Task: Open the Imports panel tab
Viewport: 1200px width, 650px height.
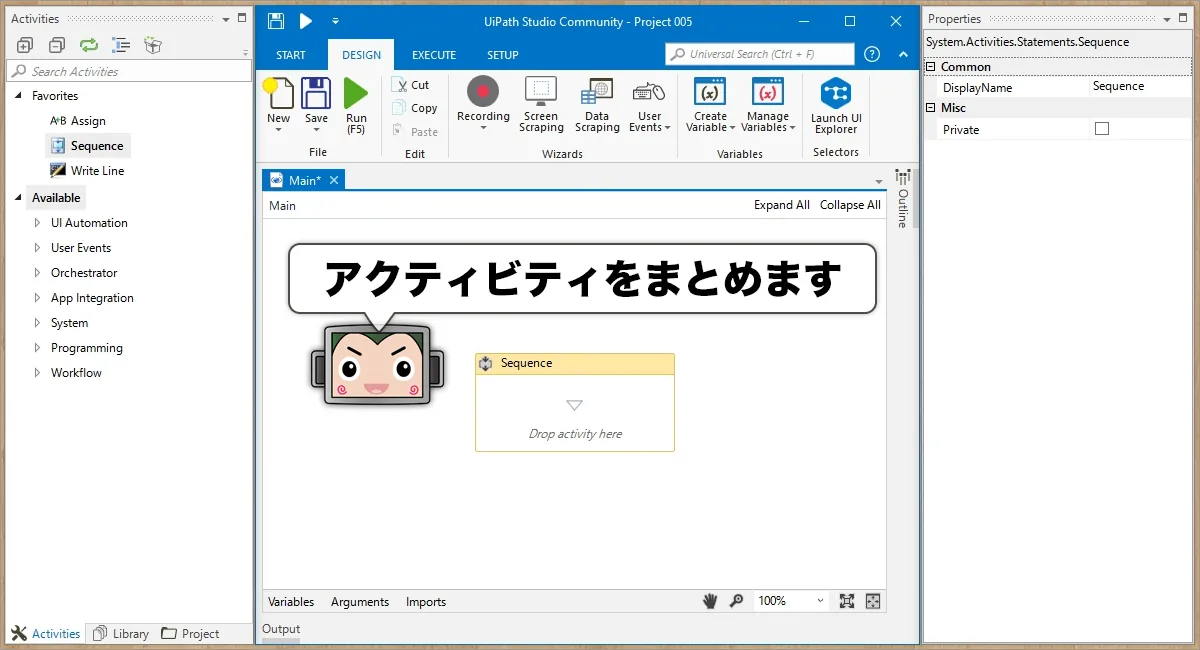Action: click(x=426, y=602)
